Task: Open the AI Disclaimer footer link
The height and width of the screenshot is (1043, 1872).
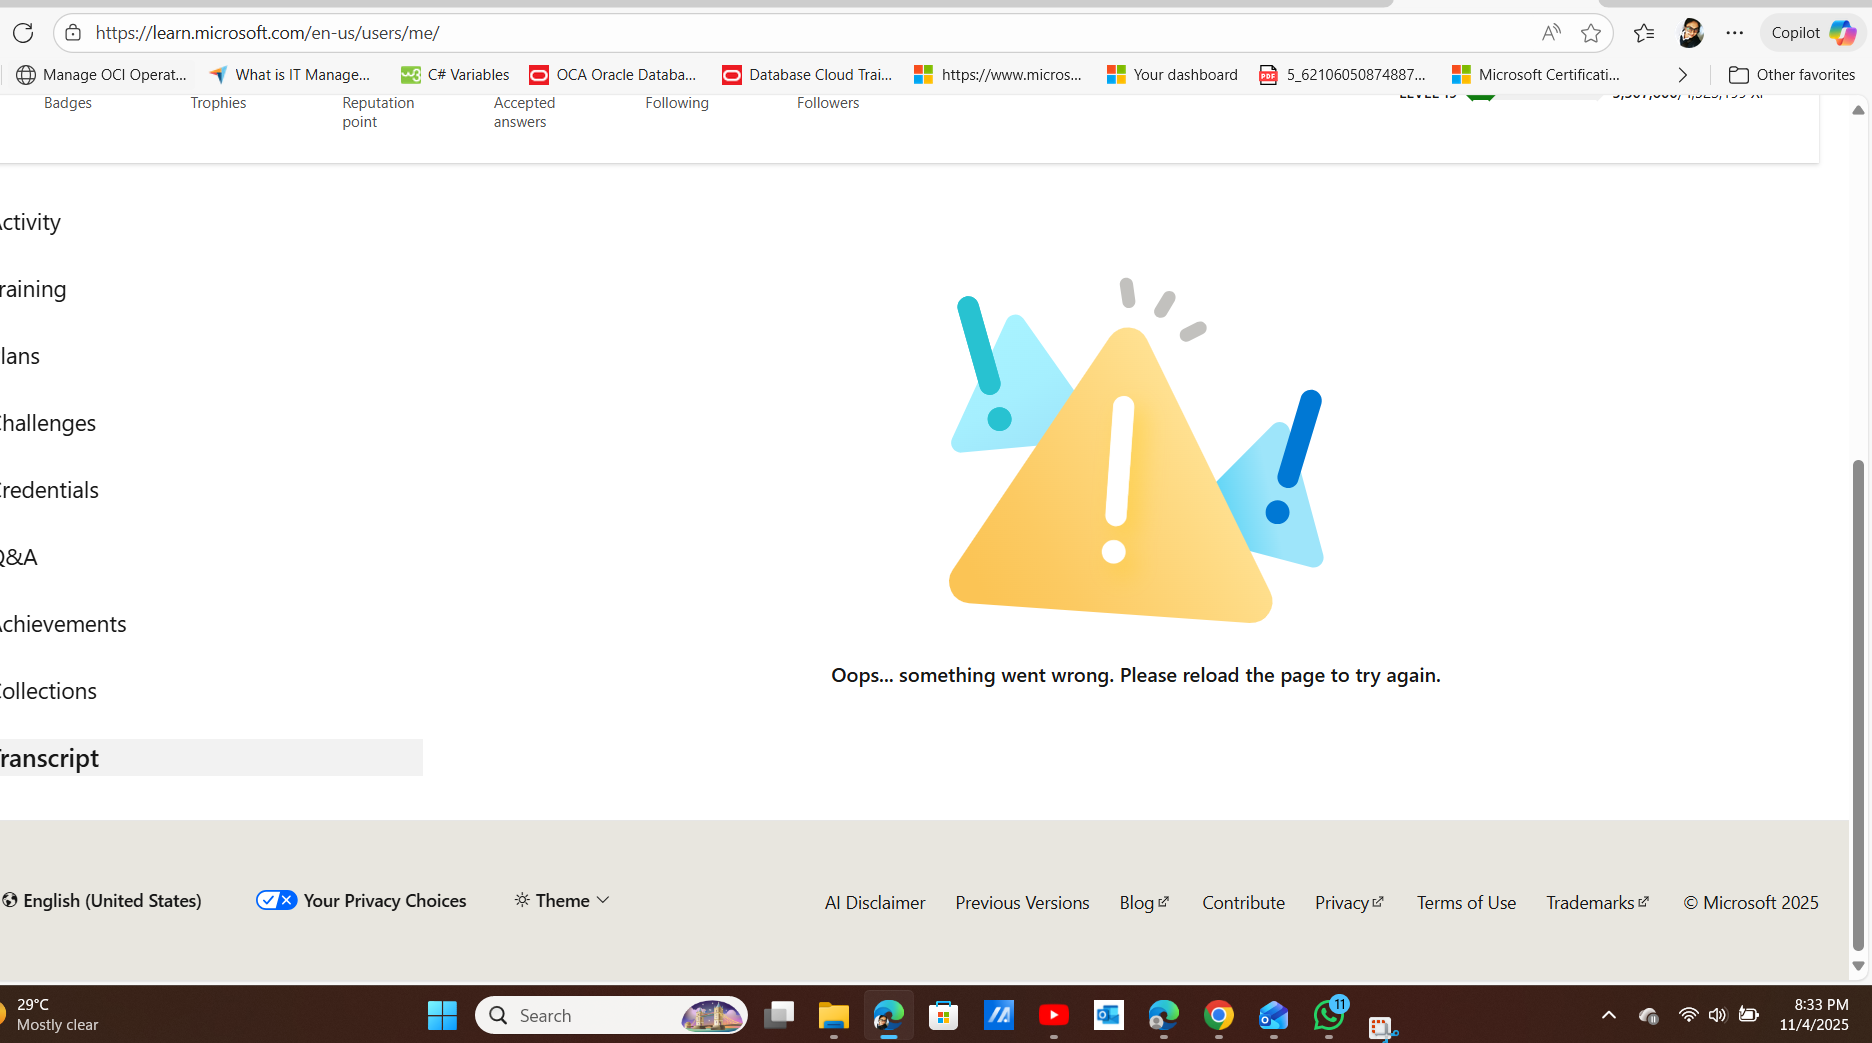Action: click(875, 903)
